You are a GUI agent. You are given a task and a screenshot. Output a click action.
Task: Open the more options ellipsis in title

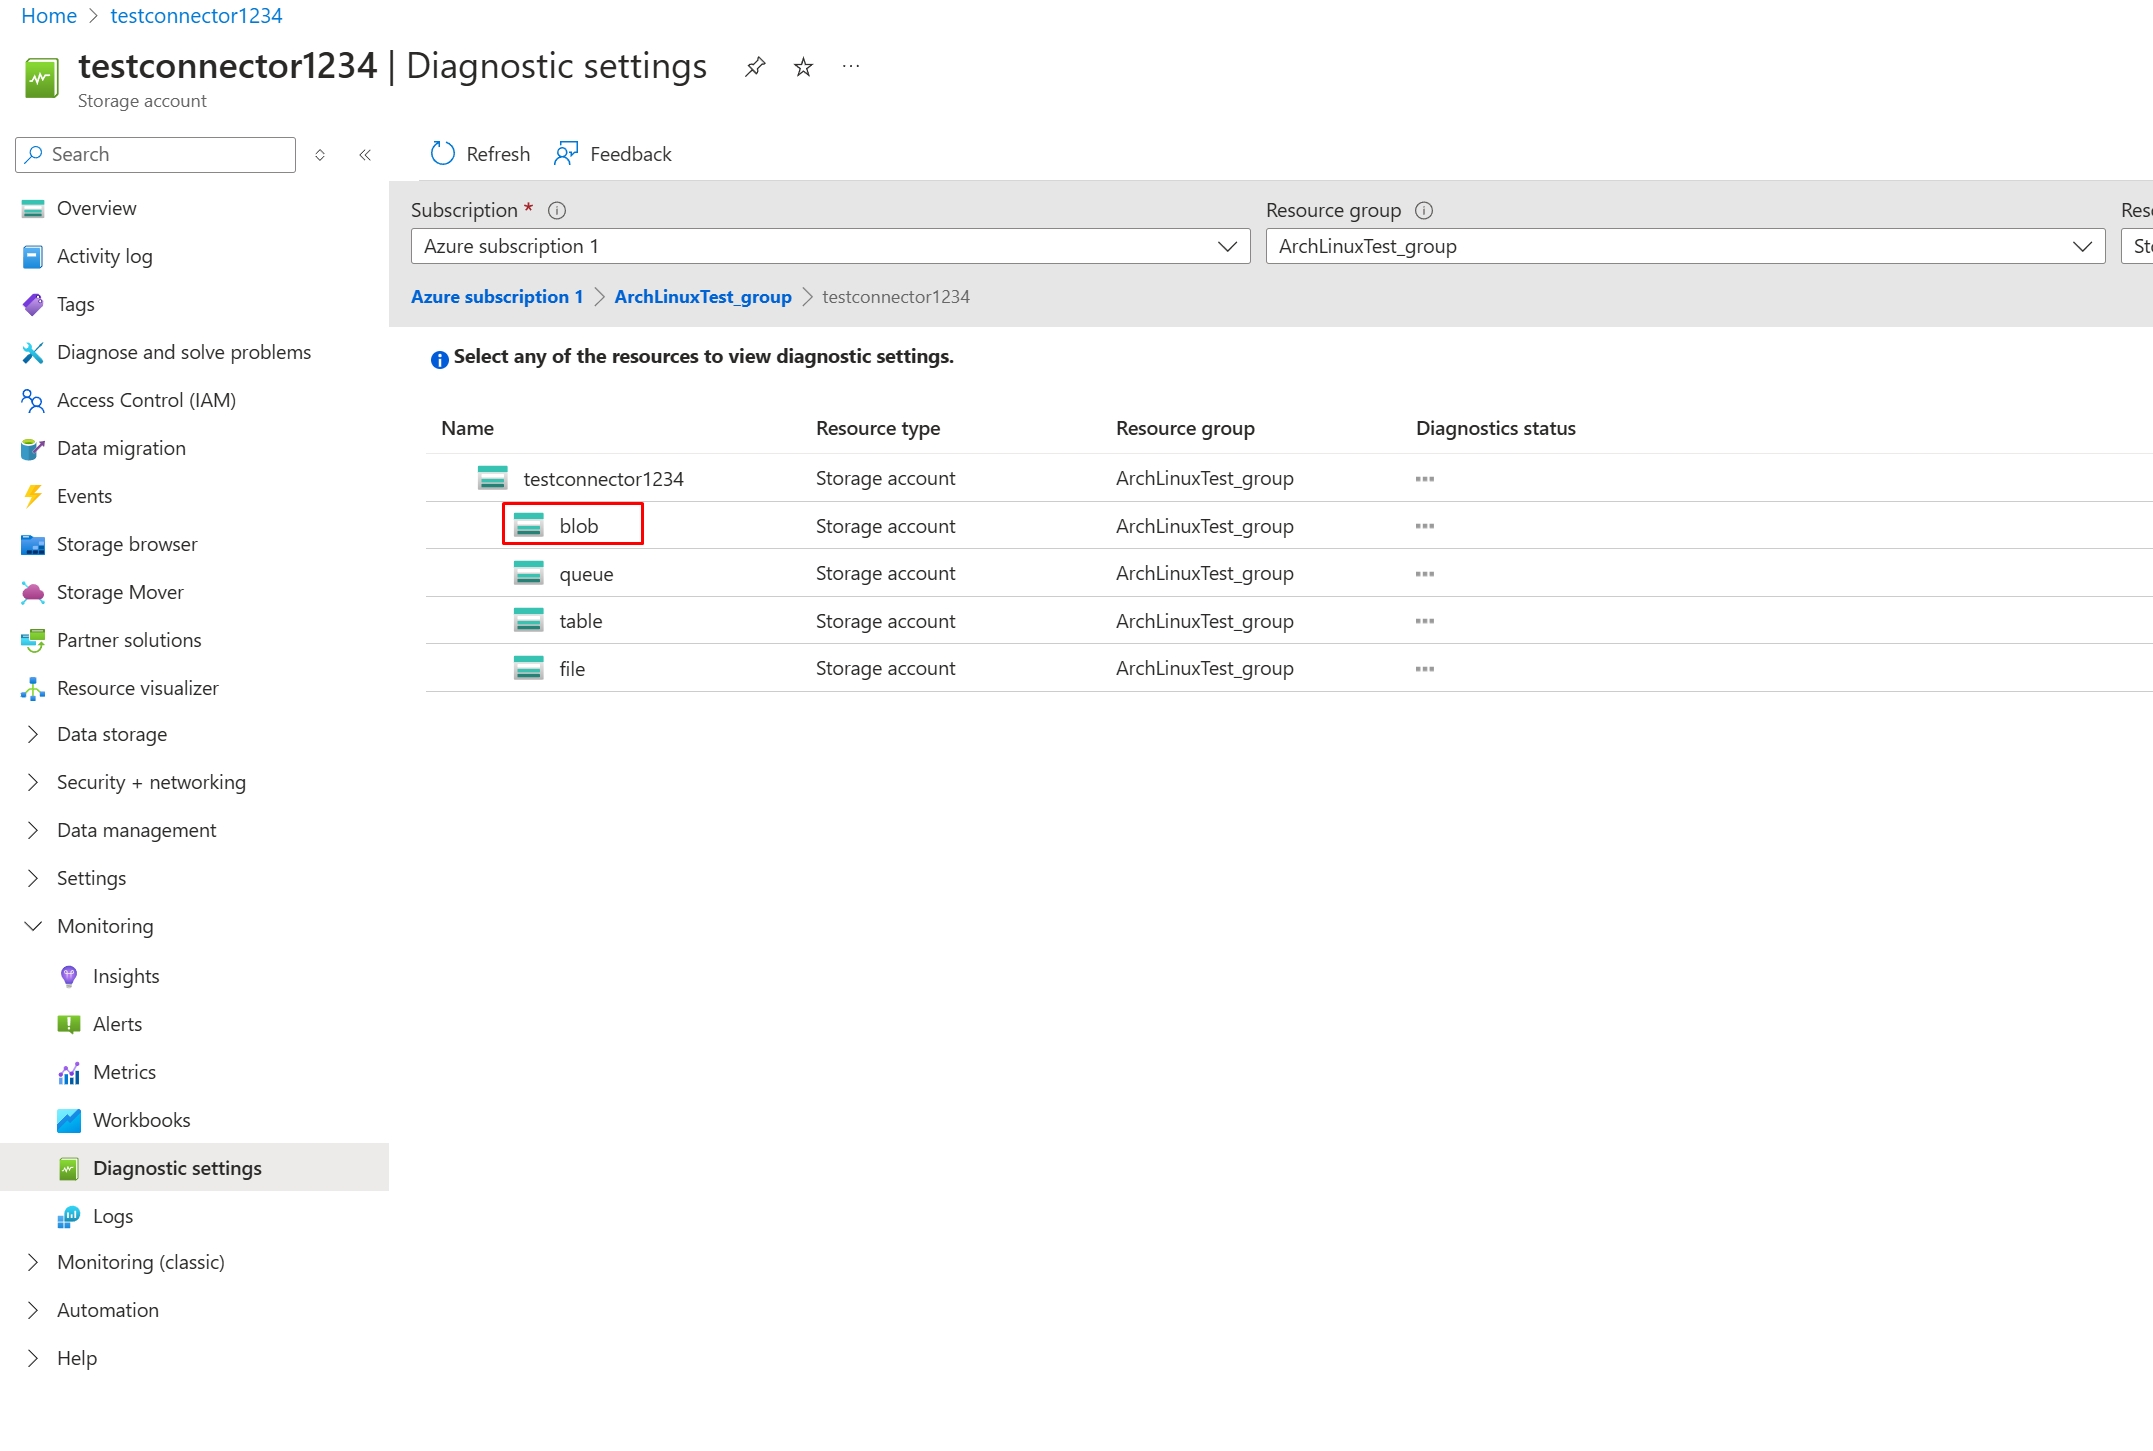pos(851,67)
